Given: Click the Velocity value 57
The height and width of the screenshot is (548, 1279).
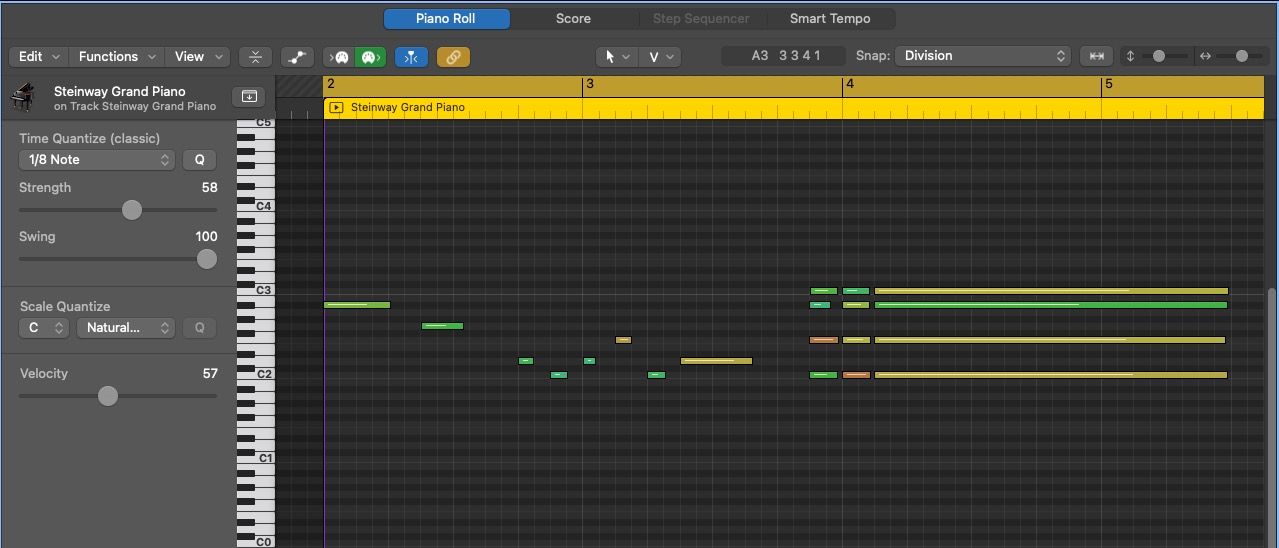Looking at the screenshot, I should click(209, 374).
